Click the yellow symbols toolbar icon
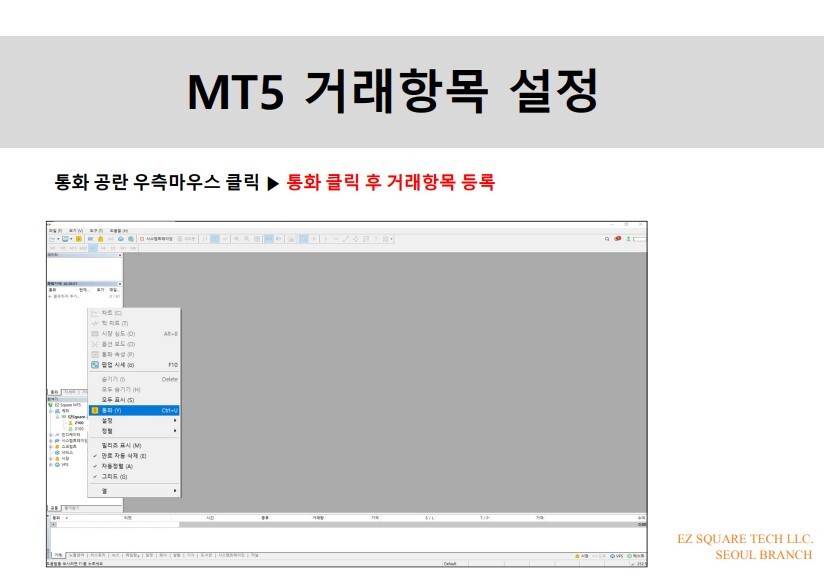The height and width of the screenshot is (581, 824). coord(79,238)
